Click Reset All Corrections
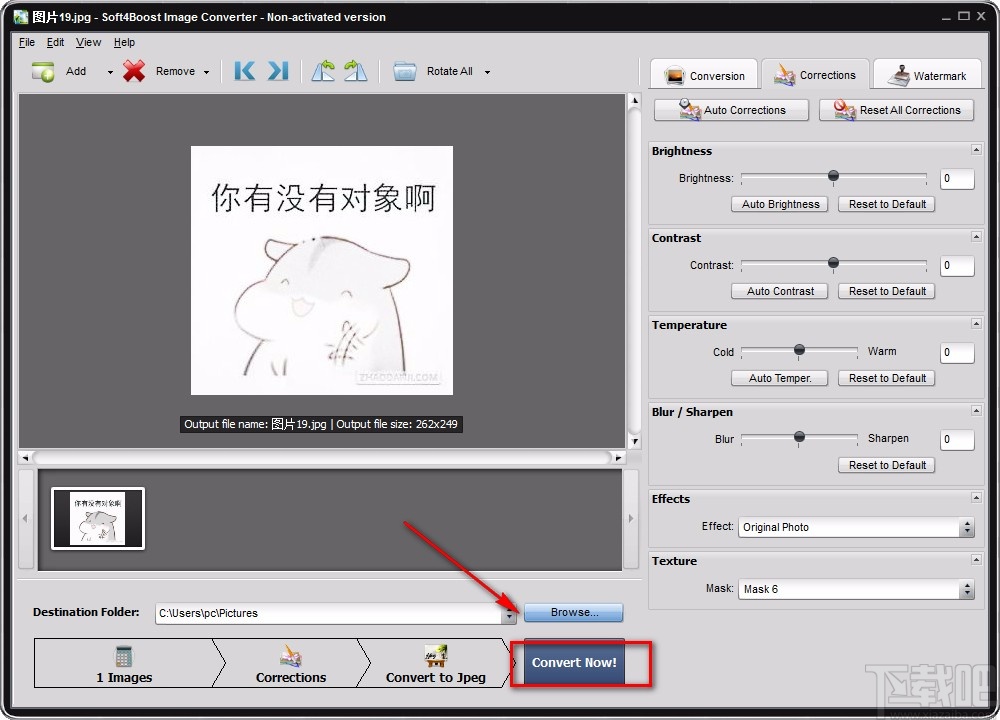Screen dimensions: 1000x720 [896, 110]
